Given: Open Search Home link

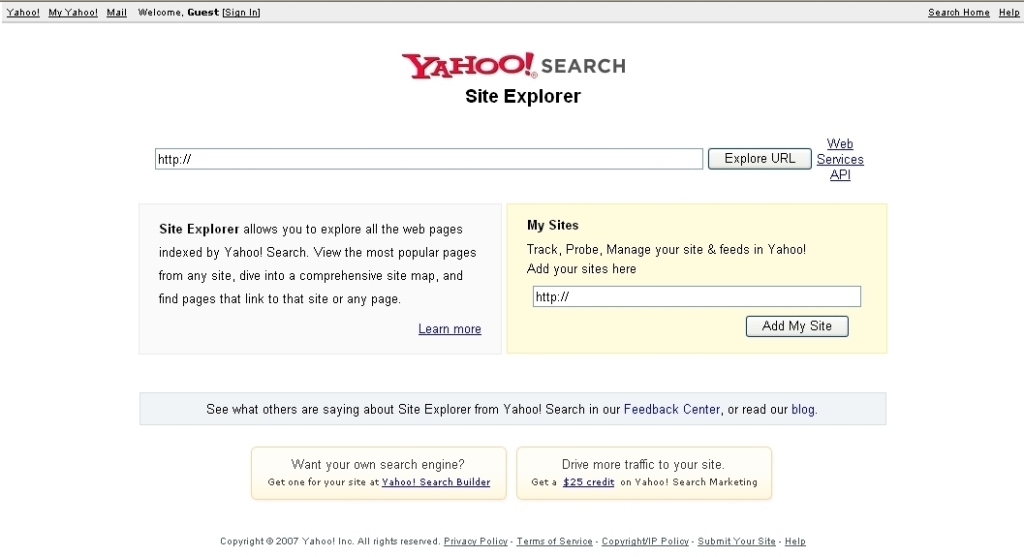Looking at the screenshot, I should pyautogui.click(x=959, y=12).
